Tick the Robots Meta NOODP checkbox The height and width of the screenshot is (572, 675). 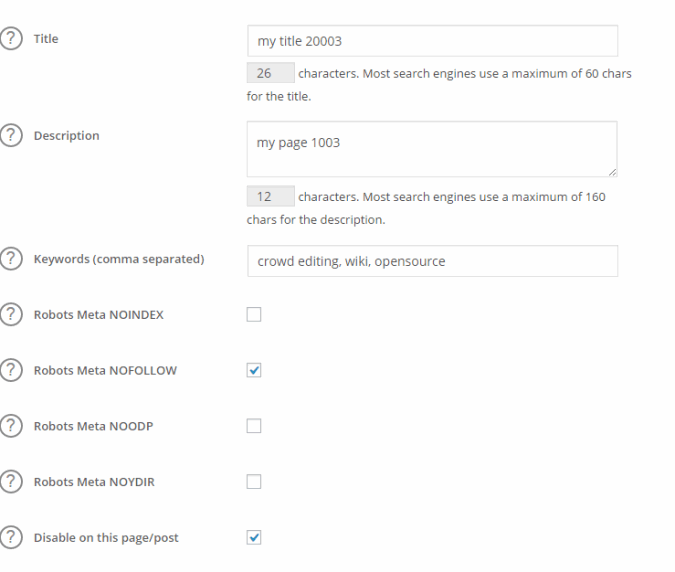(x=254, y=426)
